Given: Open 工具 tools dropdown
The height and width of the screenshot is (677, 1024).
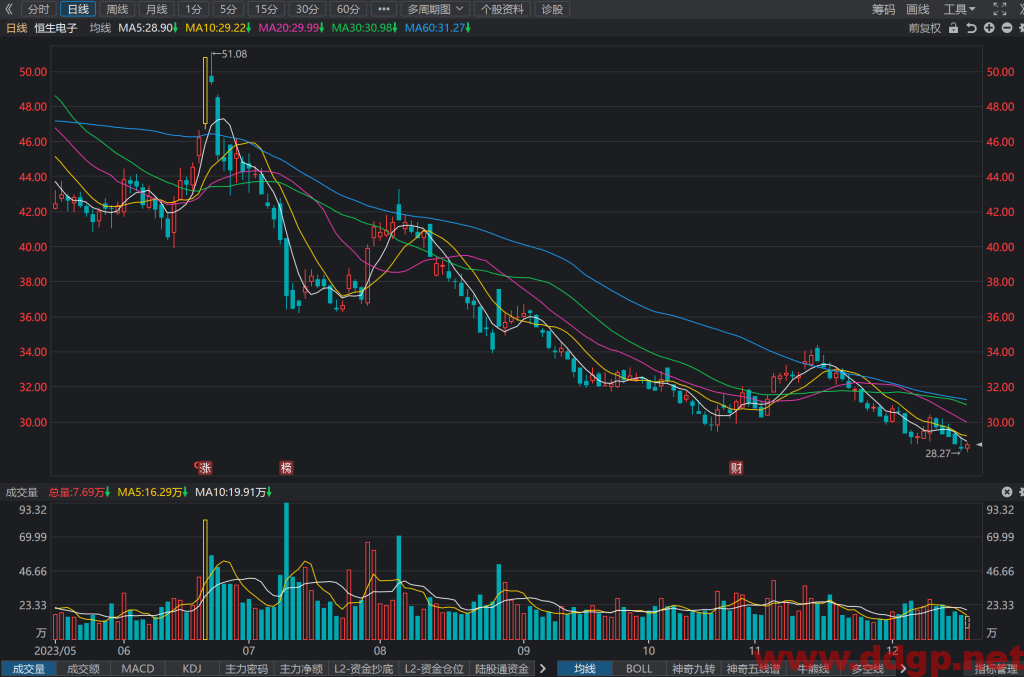Looking at the screenshot, I should click(959, 9).
